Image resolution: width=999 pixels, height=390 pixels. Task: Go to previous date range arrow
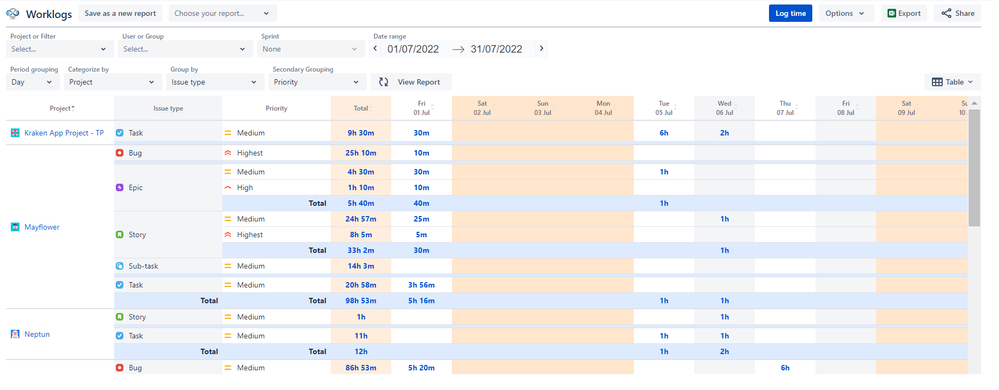[x=375, y=48]
